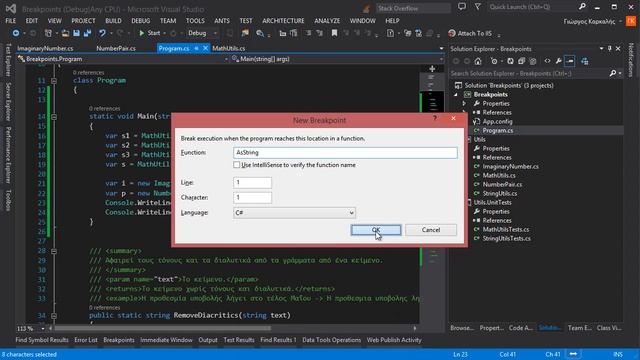The image size is (640, 360).
Task: Click the Save icon in toolbar
Action: click(x=76, y=33)
